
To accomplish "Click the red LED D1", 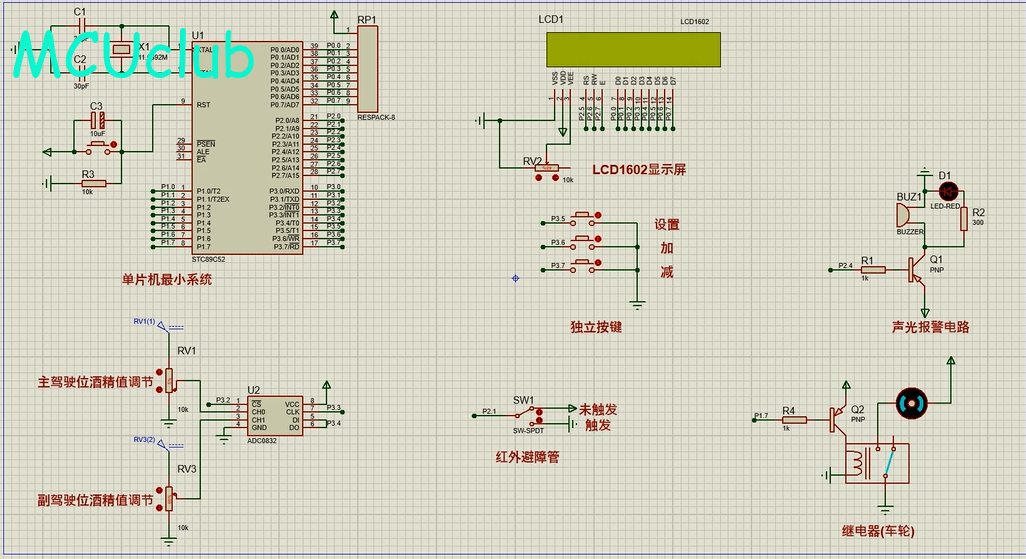I will (x=947, y=191).
